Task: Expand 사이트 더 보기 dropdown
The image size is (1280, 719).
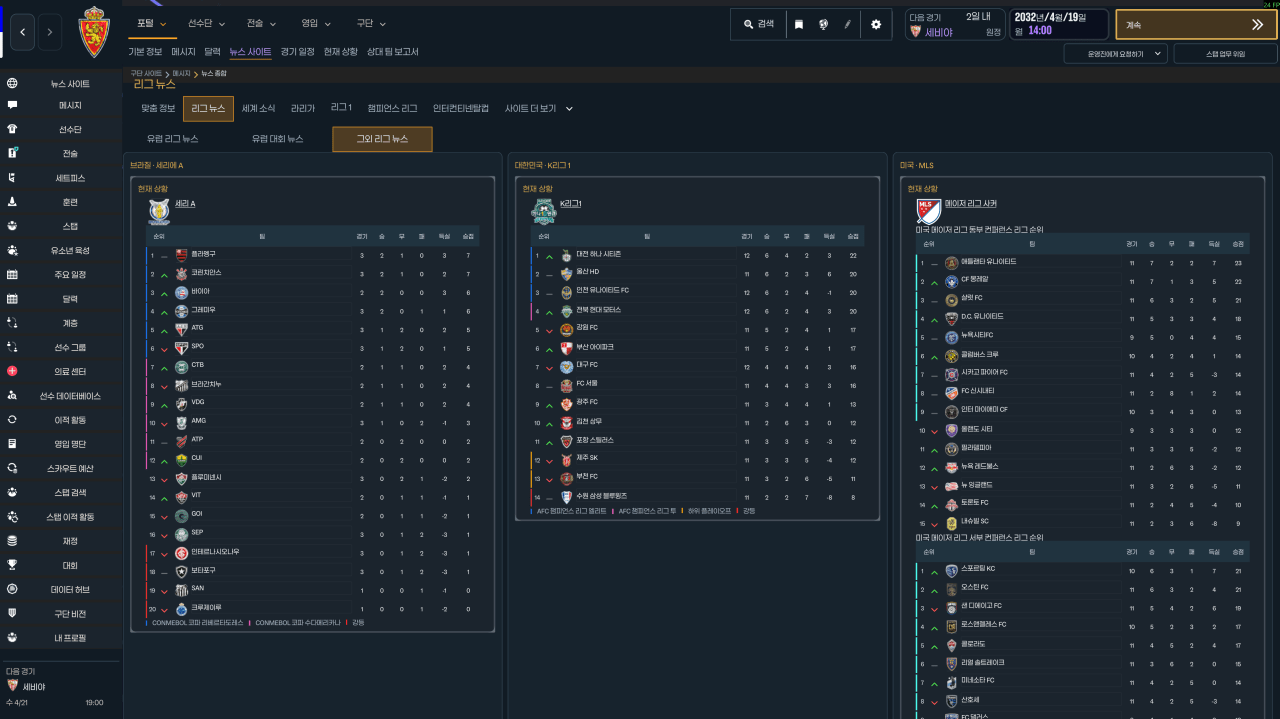Action: click(x=538, y=108)
